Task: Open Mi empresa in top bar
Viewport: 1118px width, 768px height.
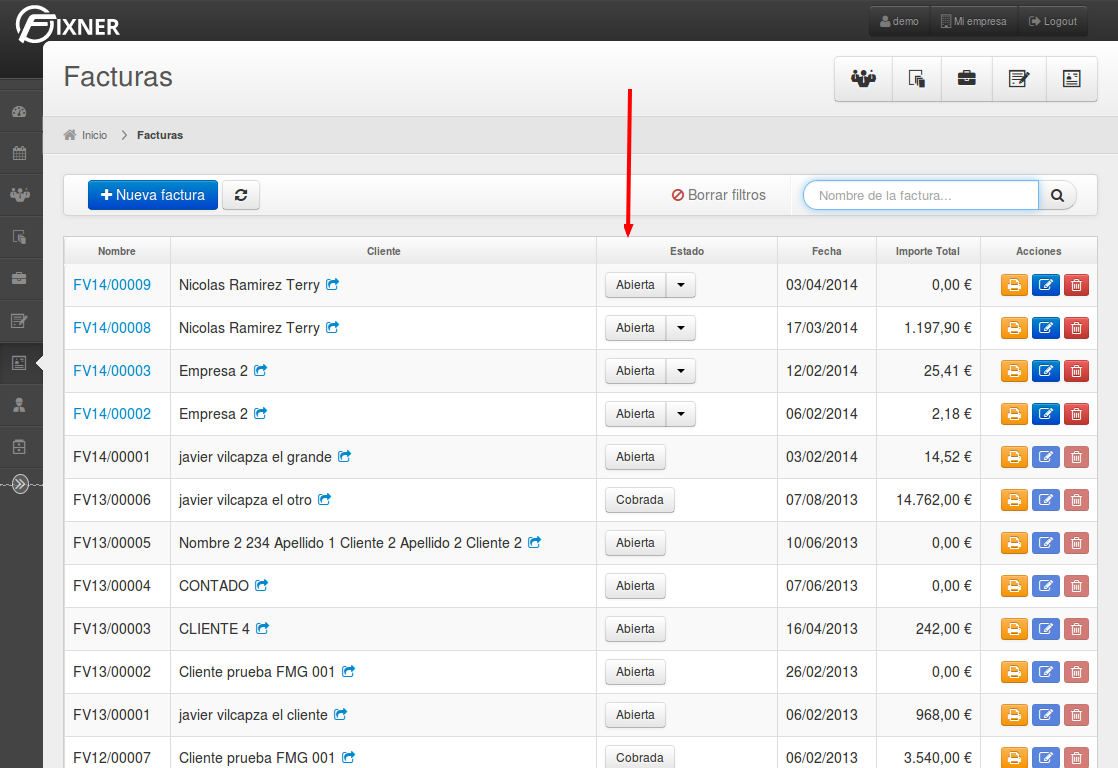Action: pyautogui.click(x=974, y=21)
